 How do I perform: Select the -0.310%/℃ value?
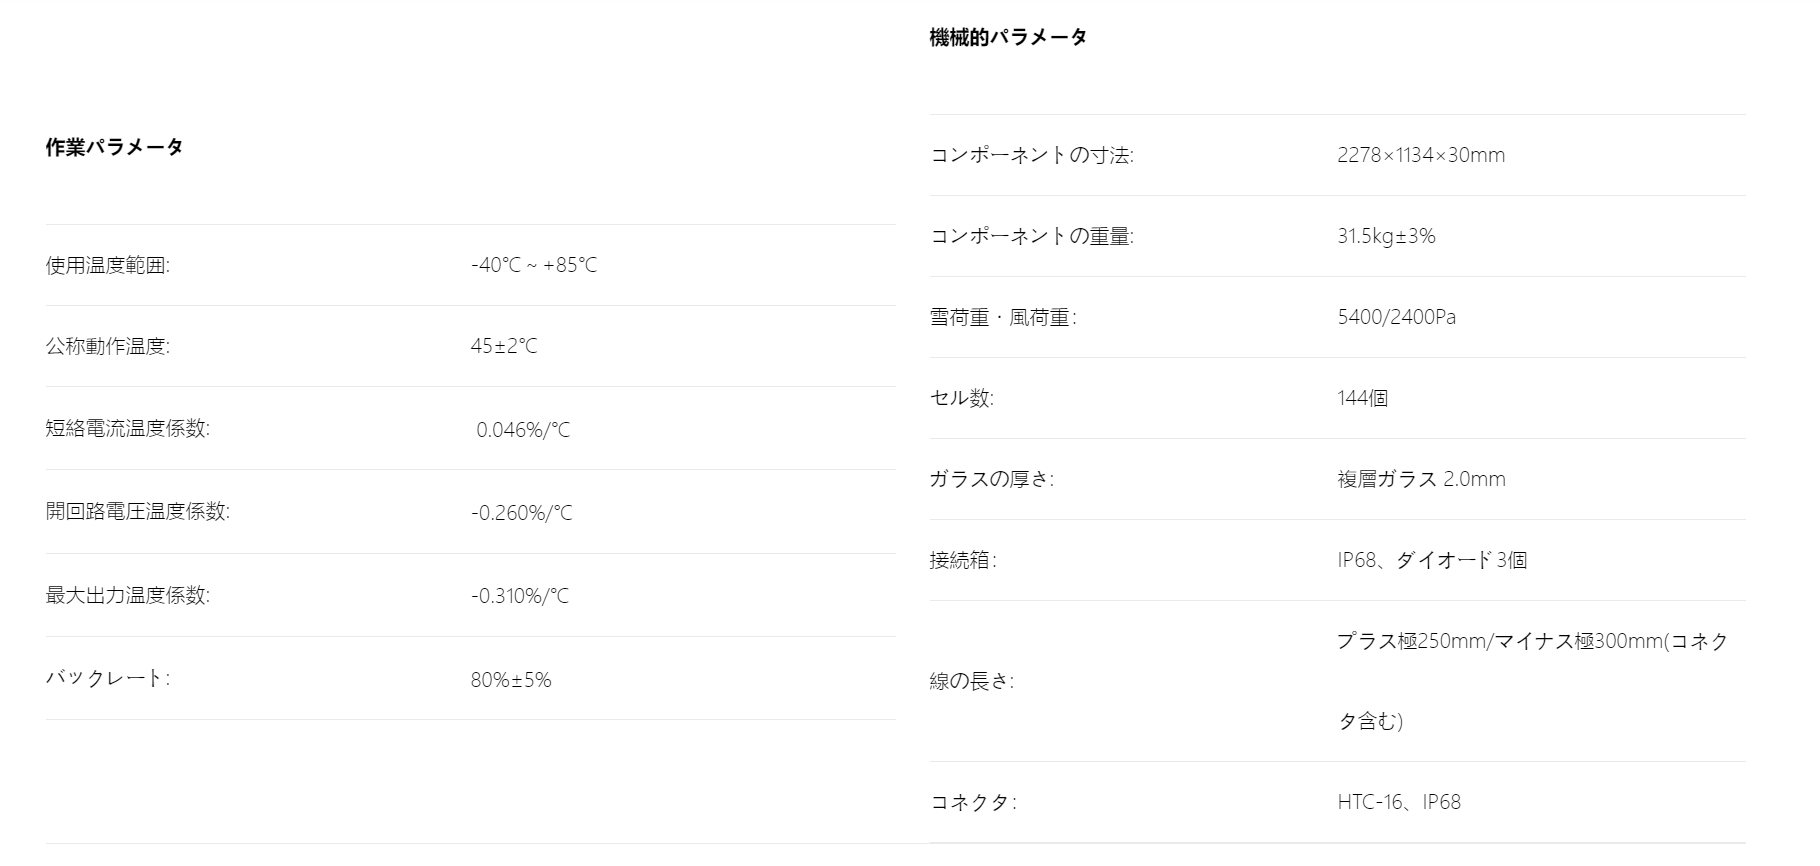click(519, 597)
